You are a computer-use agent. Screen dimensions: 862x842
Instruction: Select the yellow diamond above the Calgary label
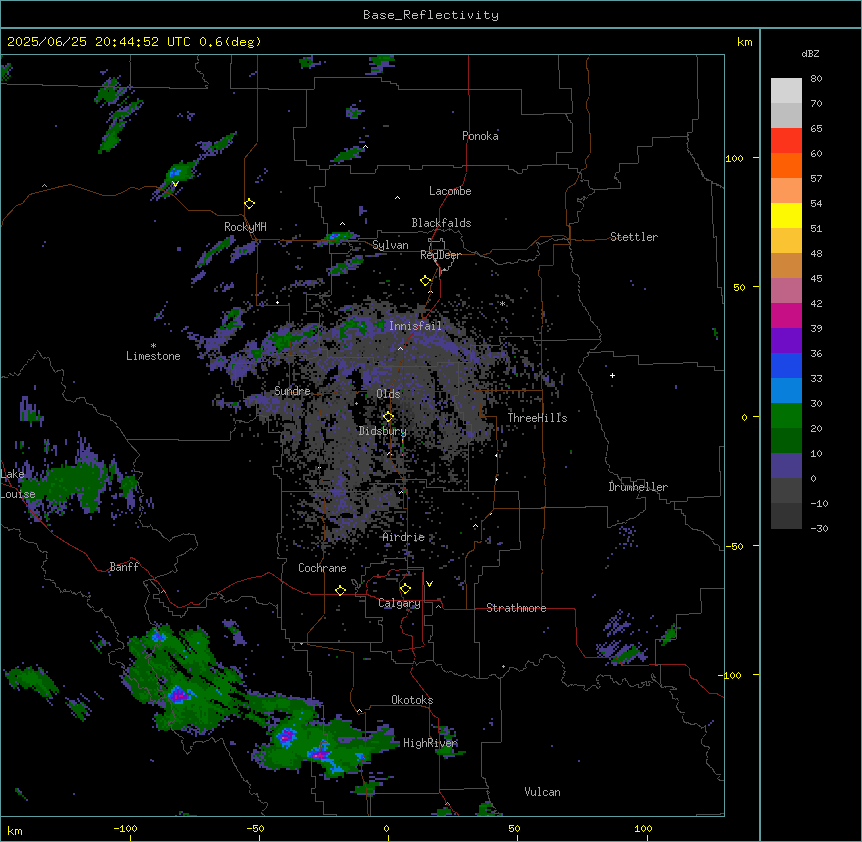[x=405, y=589]
